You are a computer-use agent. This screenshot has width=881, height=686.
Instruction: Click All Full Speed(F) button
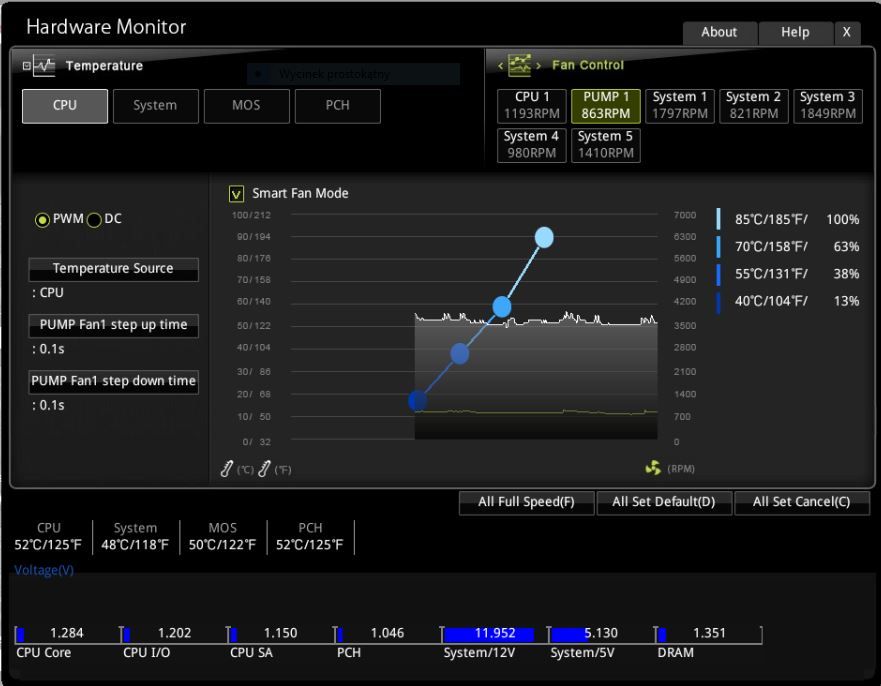[526, 502]
